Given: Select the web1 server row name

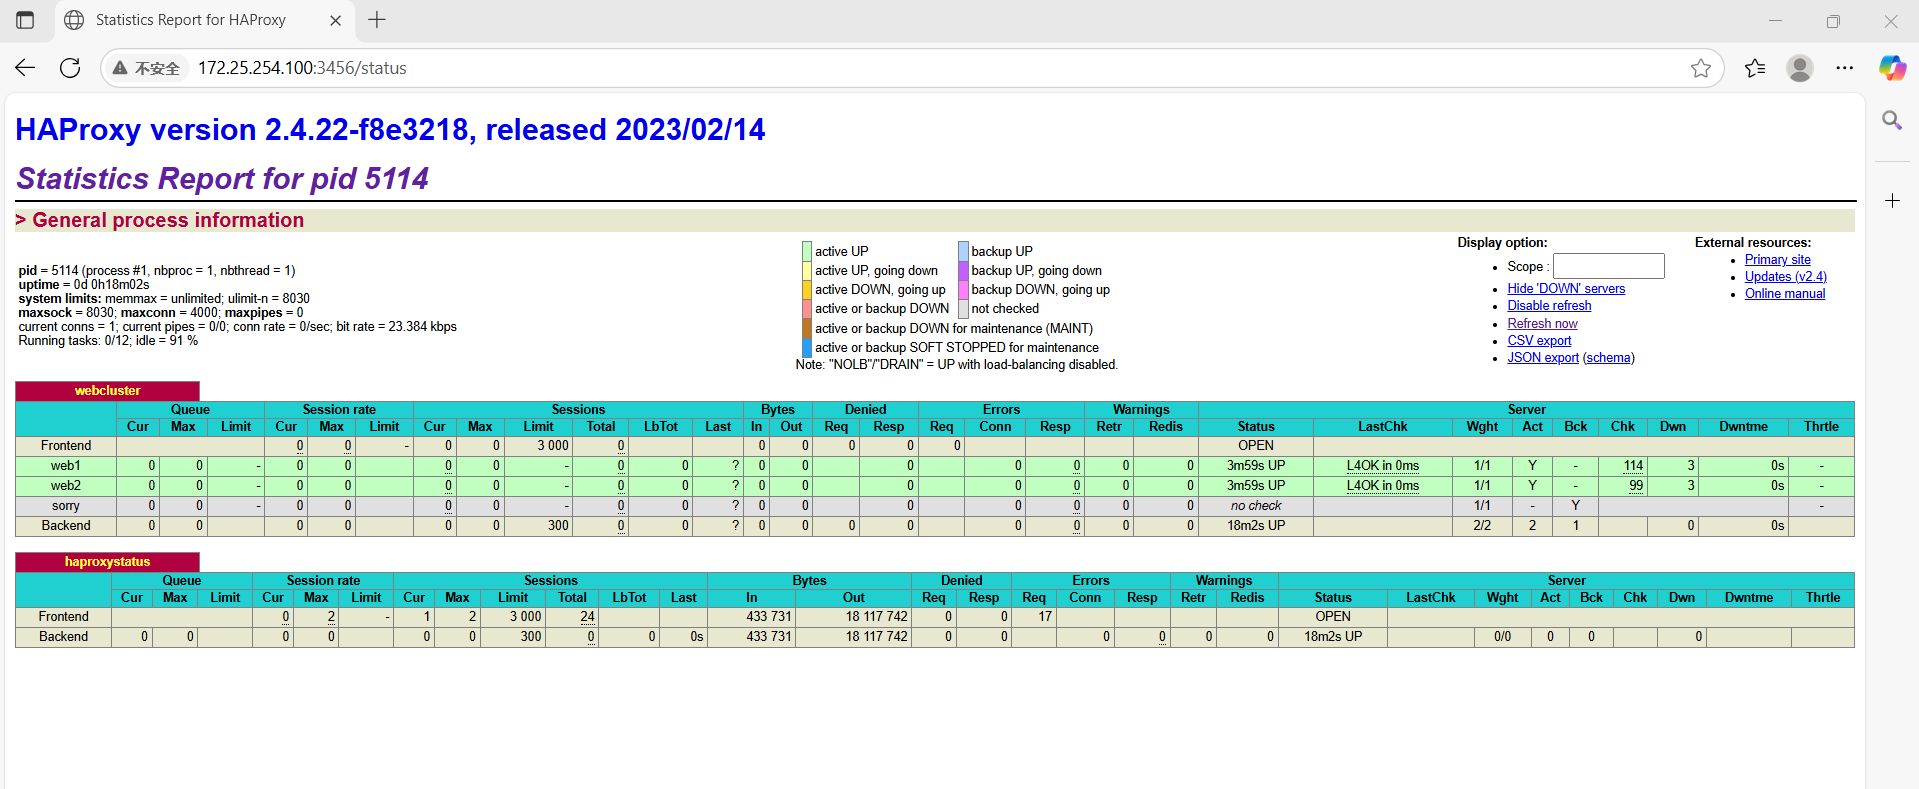Looking at the screenshot, I should coord(65,466).
